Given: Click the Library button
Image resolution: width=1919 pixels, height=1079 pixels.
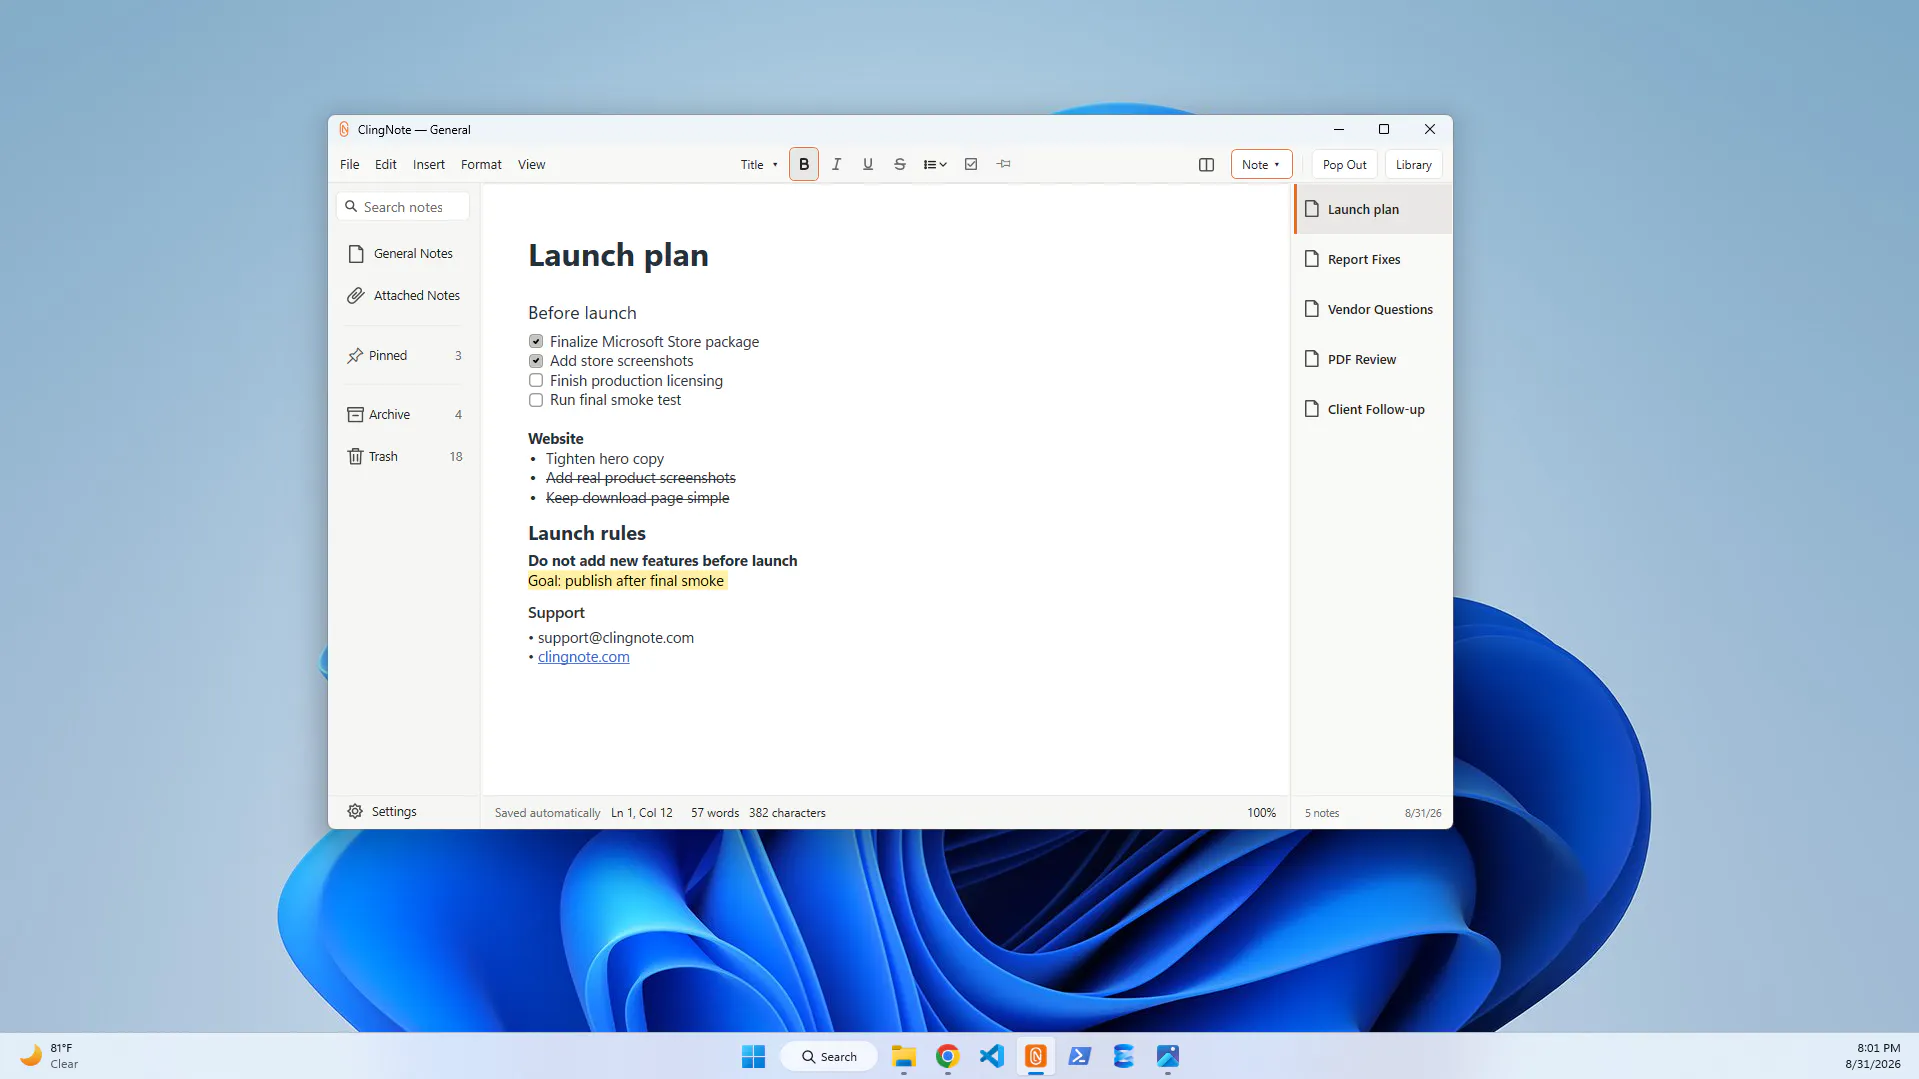Looking at the screenshot, I should click(x=1413, y=165).
